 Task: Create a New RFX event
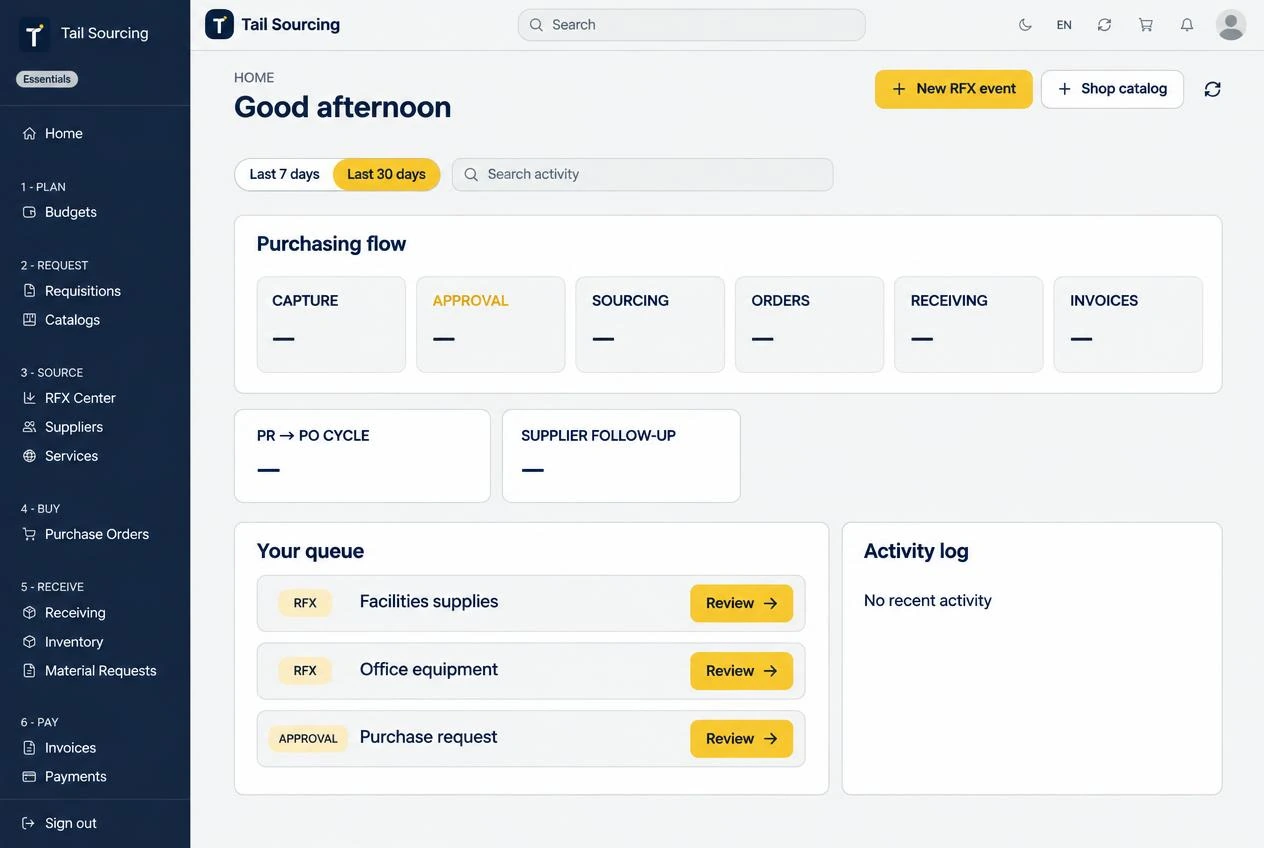point(953,89)
